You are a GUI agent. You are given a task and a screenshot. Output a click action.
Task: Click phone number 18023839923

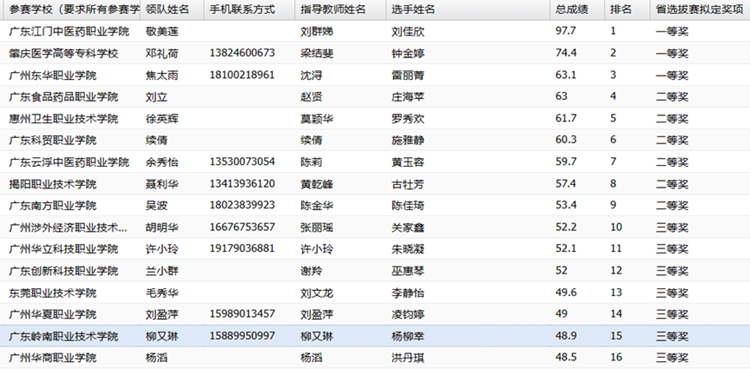[x=242, y=205]
